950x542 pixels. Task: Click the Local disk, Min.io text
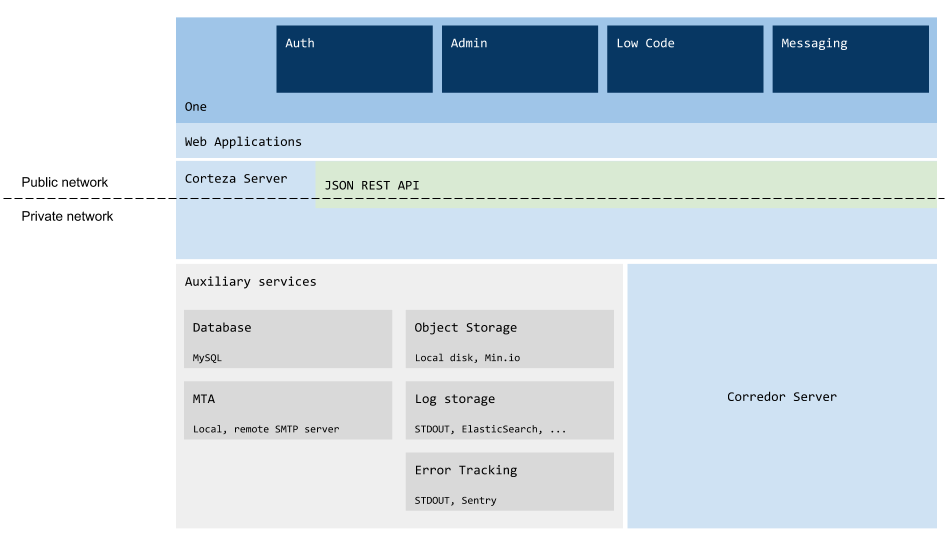(x=467, y=358)
